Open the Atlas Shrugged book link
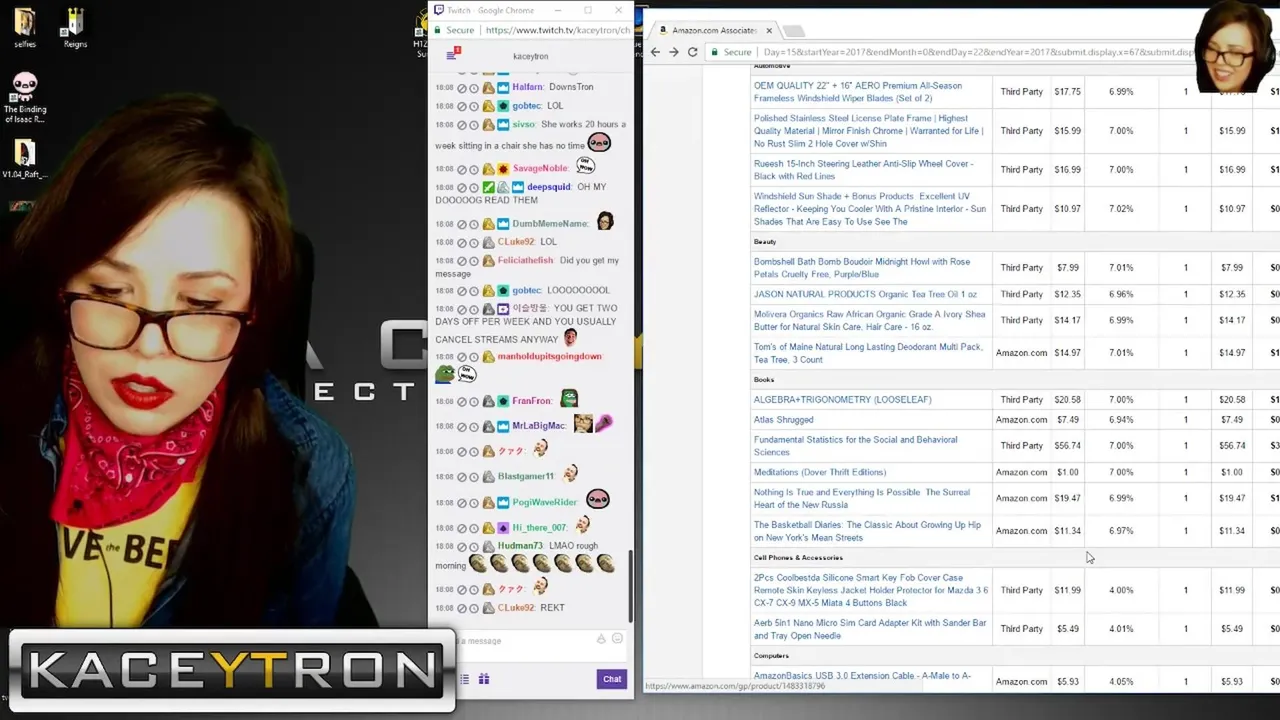Viewport: 1280px width, 720px height. [x=783, y=420]
